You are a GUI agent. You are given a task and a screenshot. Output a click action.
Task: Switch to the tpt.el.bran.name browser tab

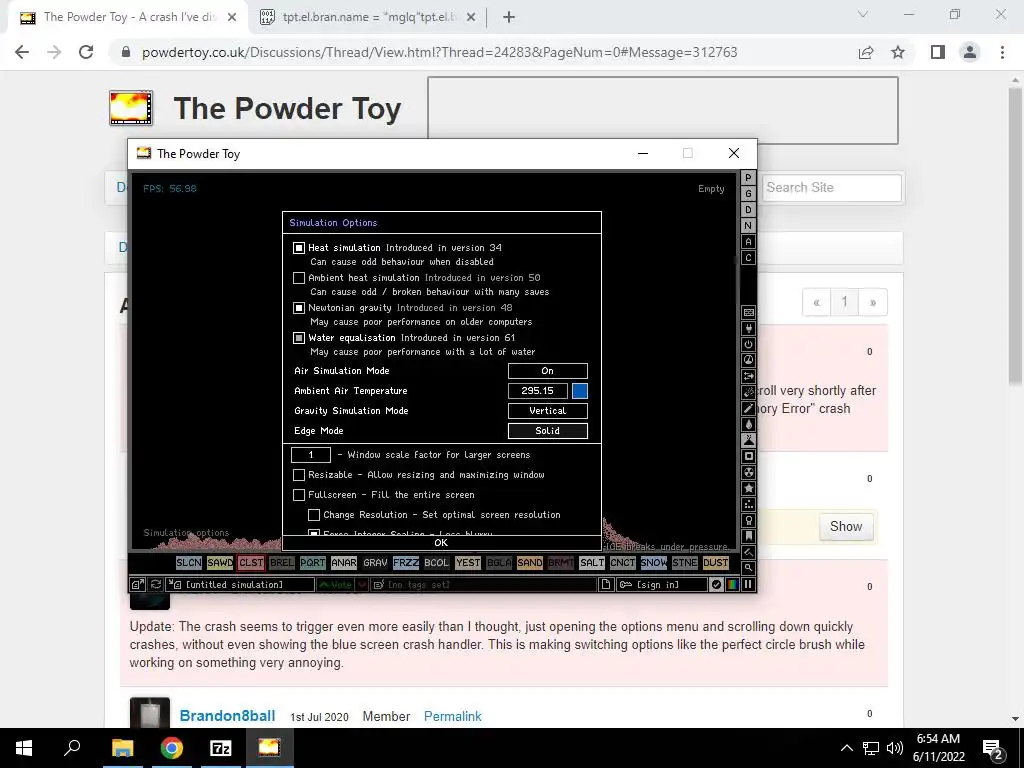point(367,17)
